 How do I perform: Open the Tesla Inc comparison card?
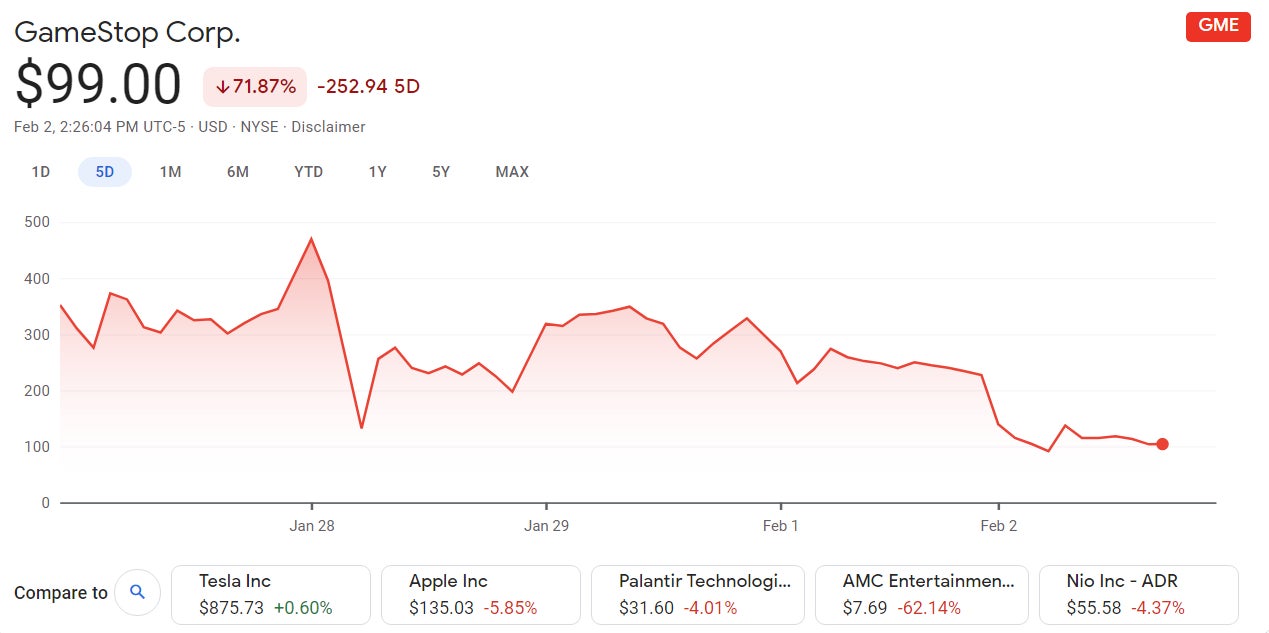click(x=271, y=594)
